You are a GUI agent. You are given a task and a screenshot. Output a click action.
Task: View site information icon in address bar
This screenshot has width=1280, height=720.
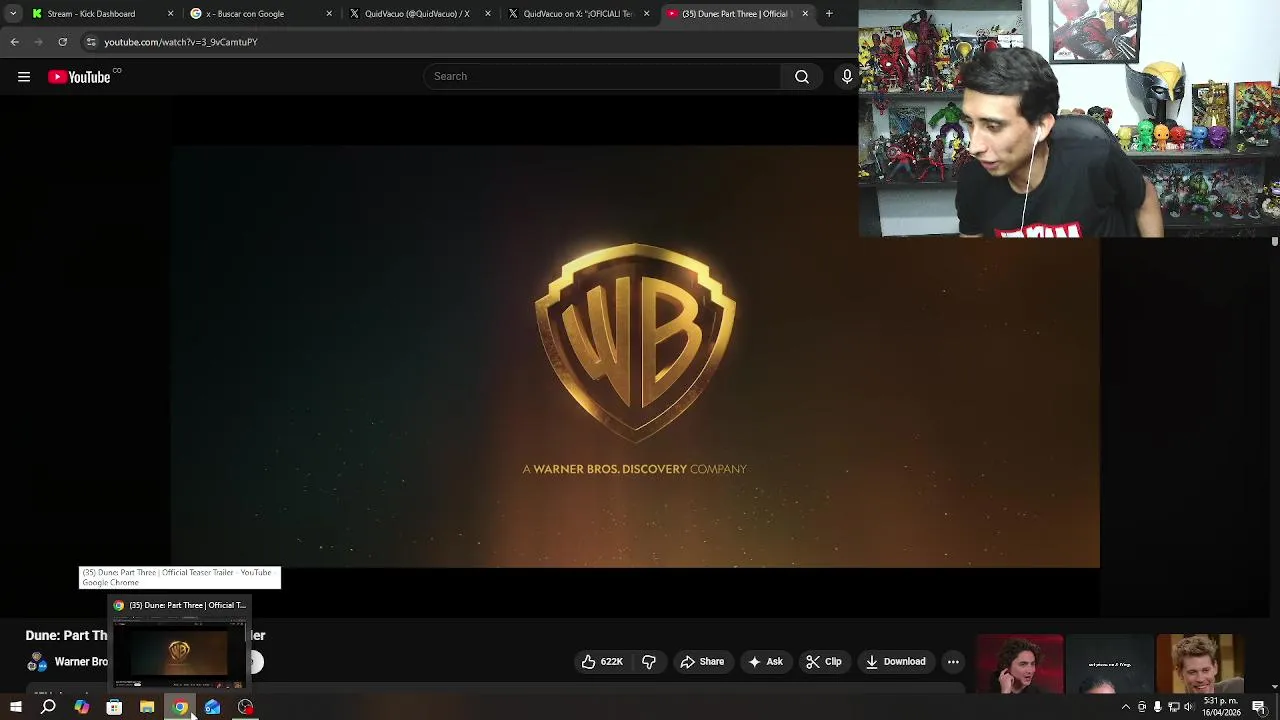coord(91,42)
